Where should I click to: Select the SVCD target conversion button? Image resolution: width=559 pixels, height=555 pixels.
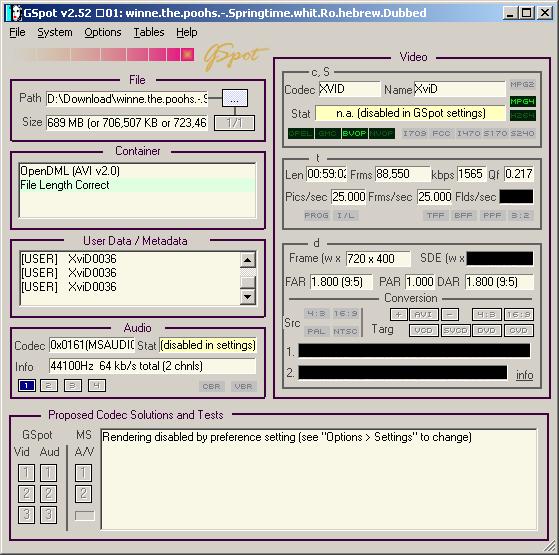[455, 330]
